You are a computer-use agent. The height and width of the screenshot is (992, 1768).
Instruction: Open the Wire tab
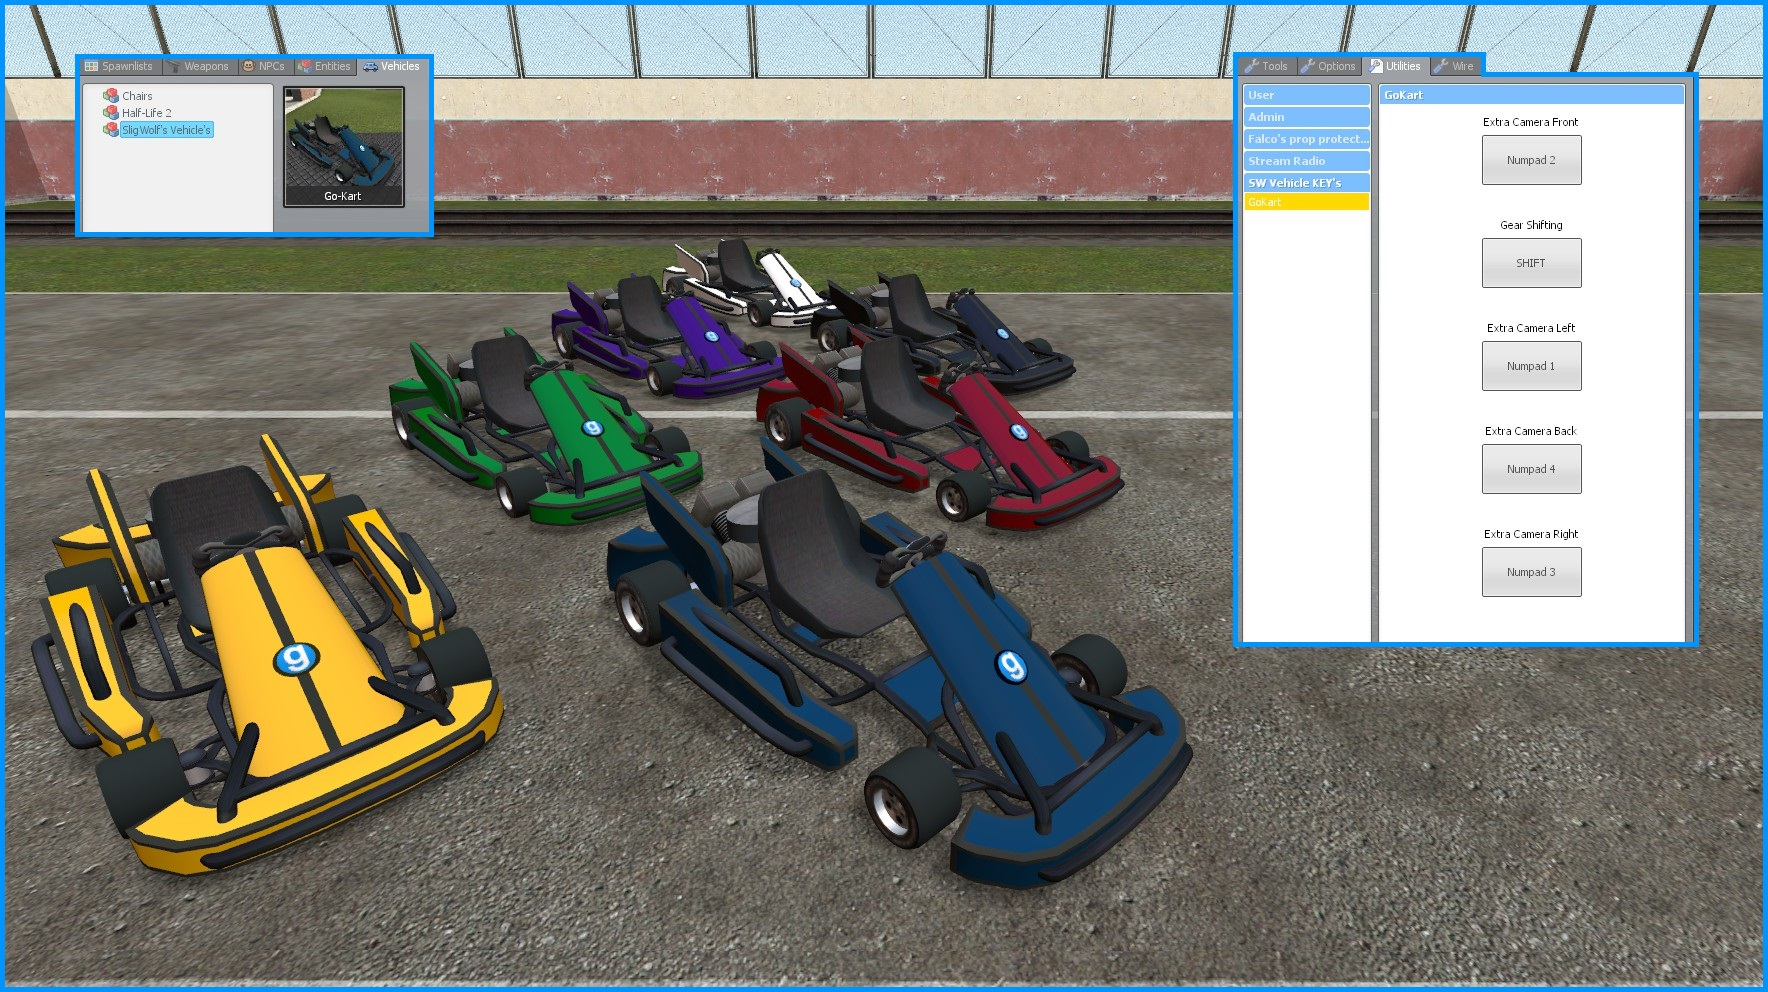(x=1454, y=67)
